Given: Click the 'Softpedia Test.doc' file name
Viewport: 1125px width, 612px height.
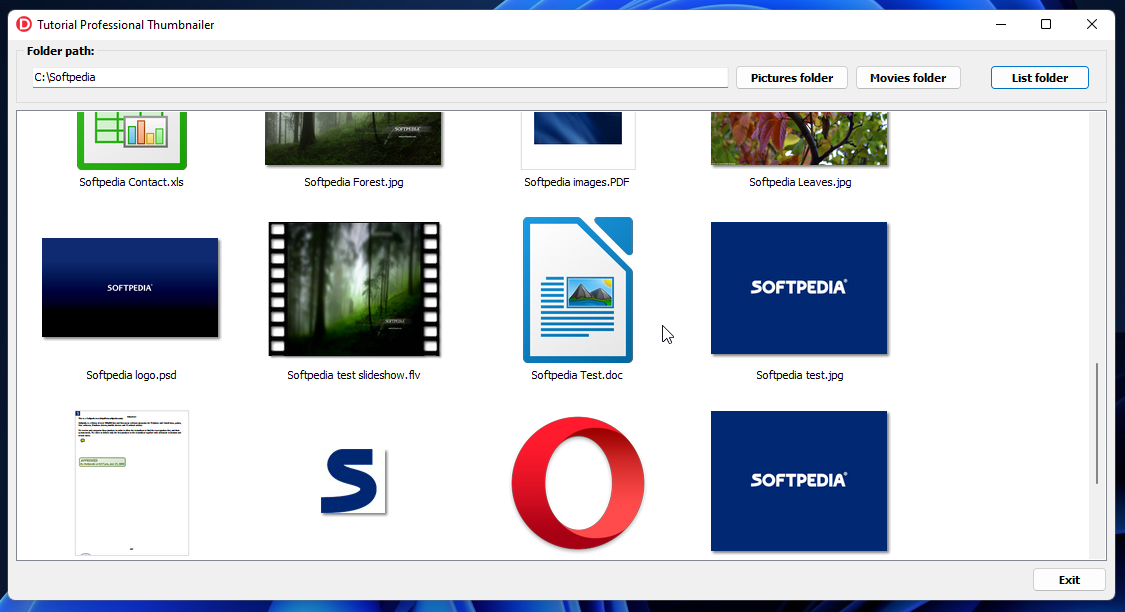Looking at the screenshot, I should point(577,375).
